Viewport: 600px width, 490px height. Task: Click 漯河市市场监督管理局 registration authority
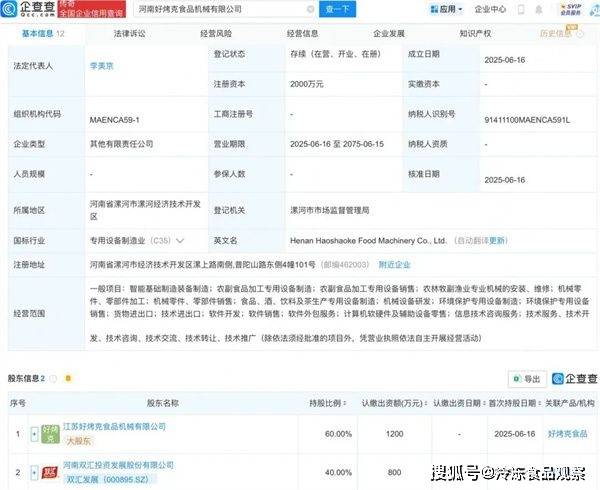coord(329,210)
